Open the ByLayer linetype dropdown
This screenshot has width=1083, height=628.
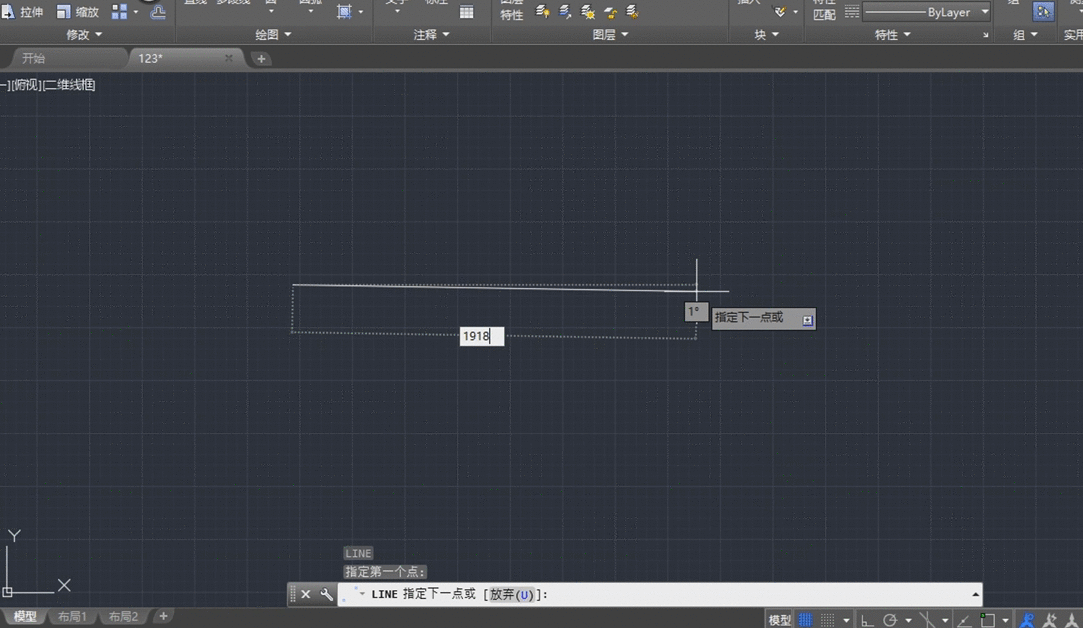[x=985, y=12]
